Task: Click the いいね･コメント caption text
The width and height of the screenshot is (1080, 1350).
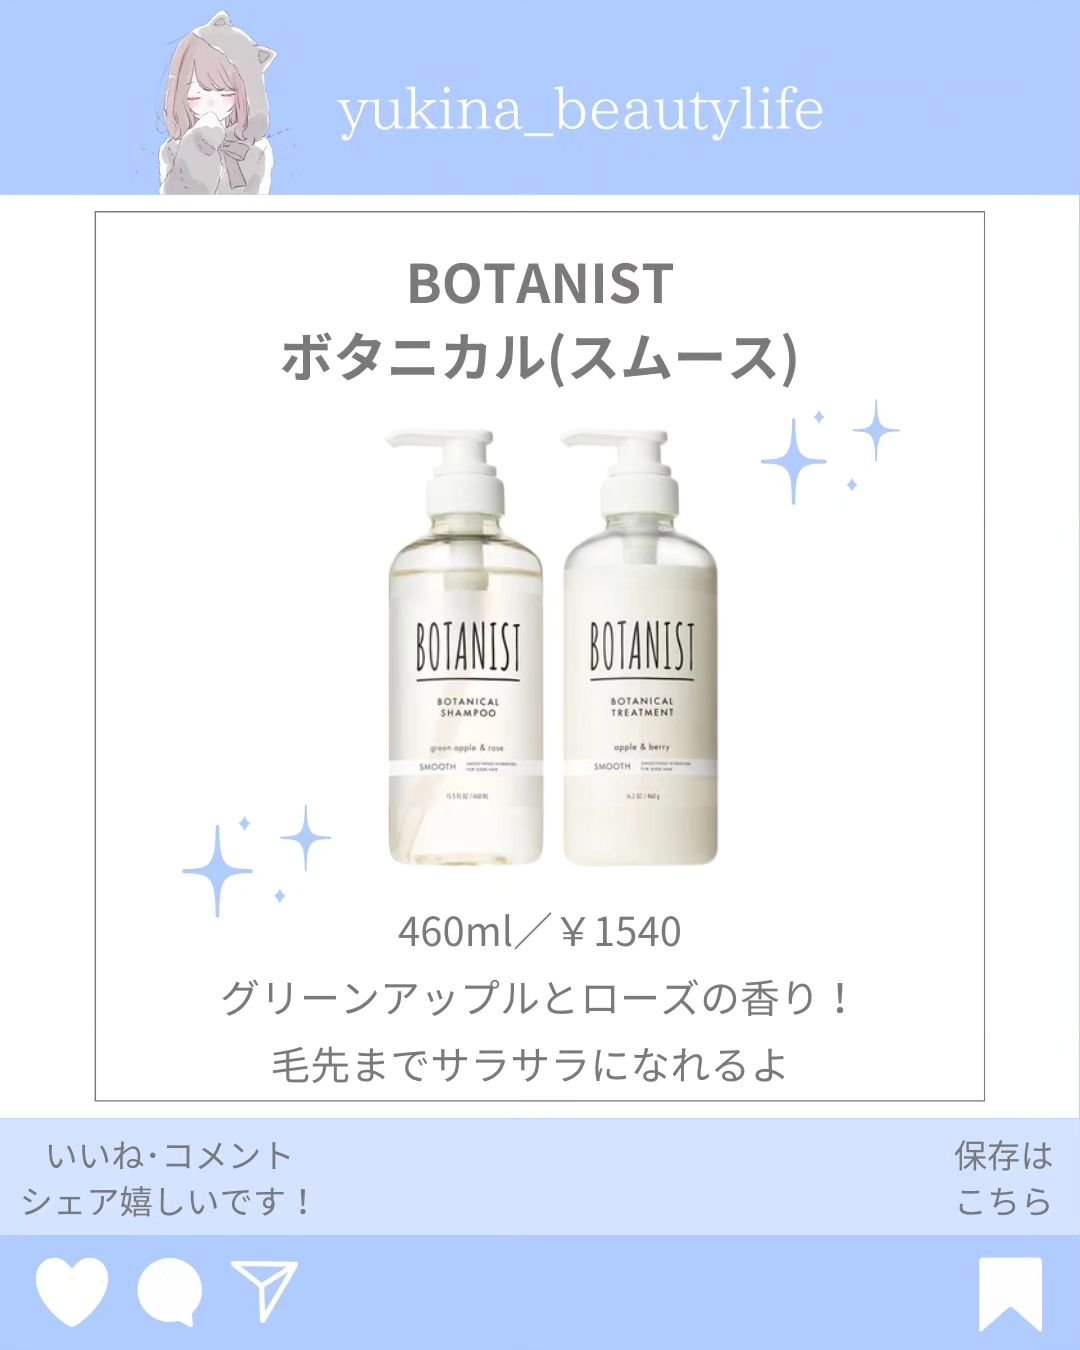Action: click(170, 1156)
